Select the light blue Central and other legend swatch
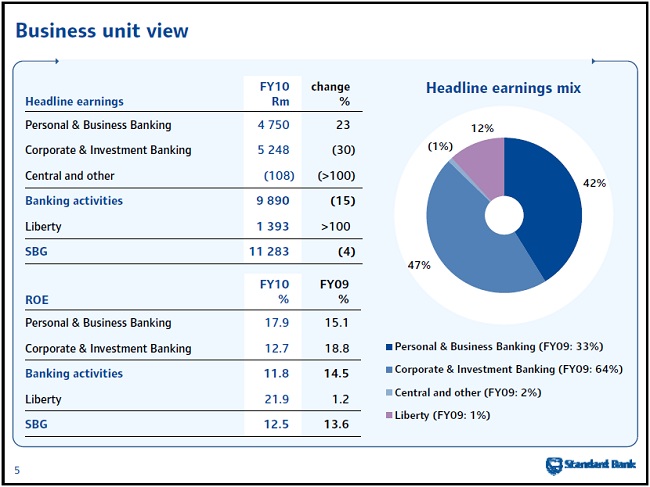 pos(389,393)
